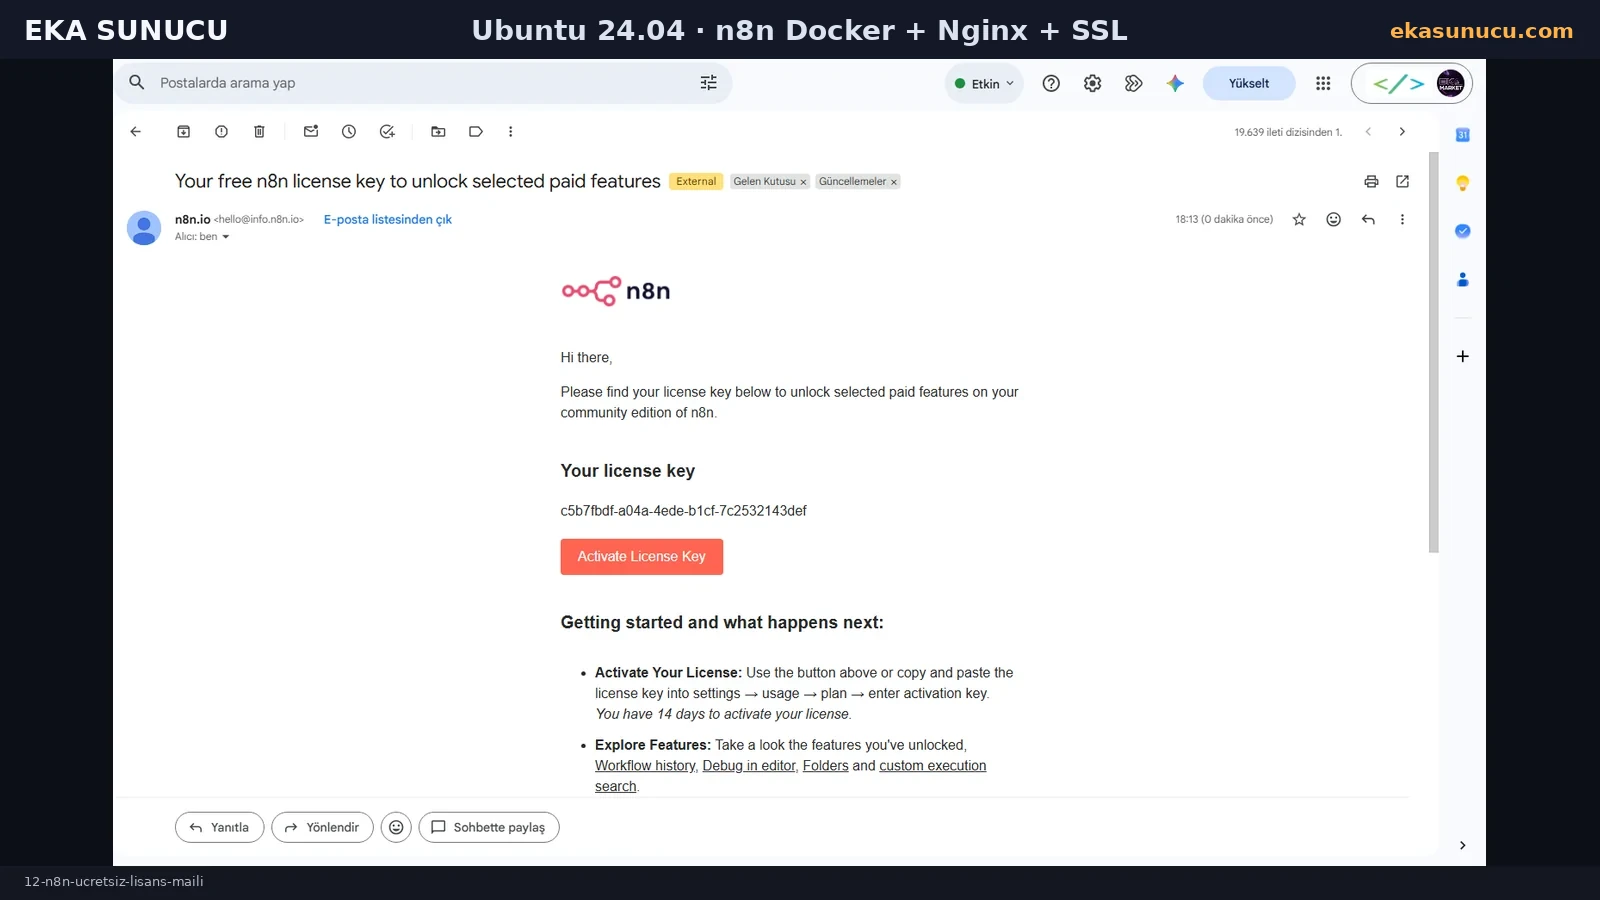Show the newer message arrow
Image resolution: width=1600 pixels, height=900 pixels.
(x=1368, y=132)
